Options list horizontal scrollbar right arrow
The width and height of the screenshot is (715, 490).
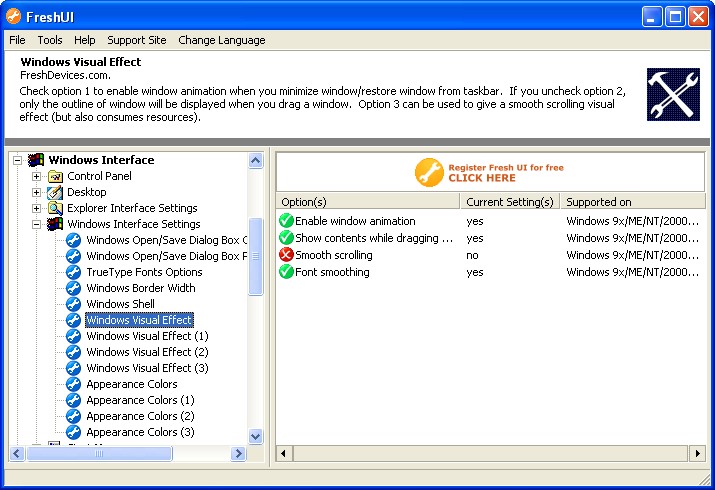(698, 453)
